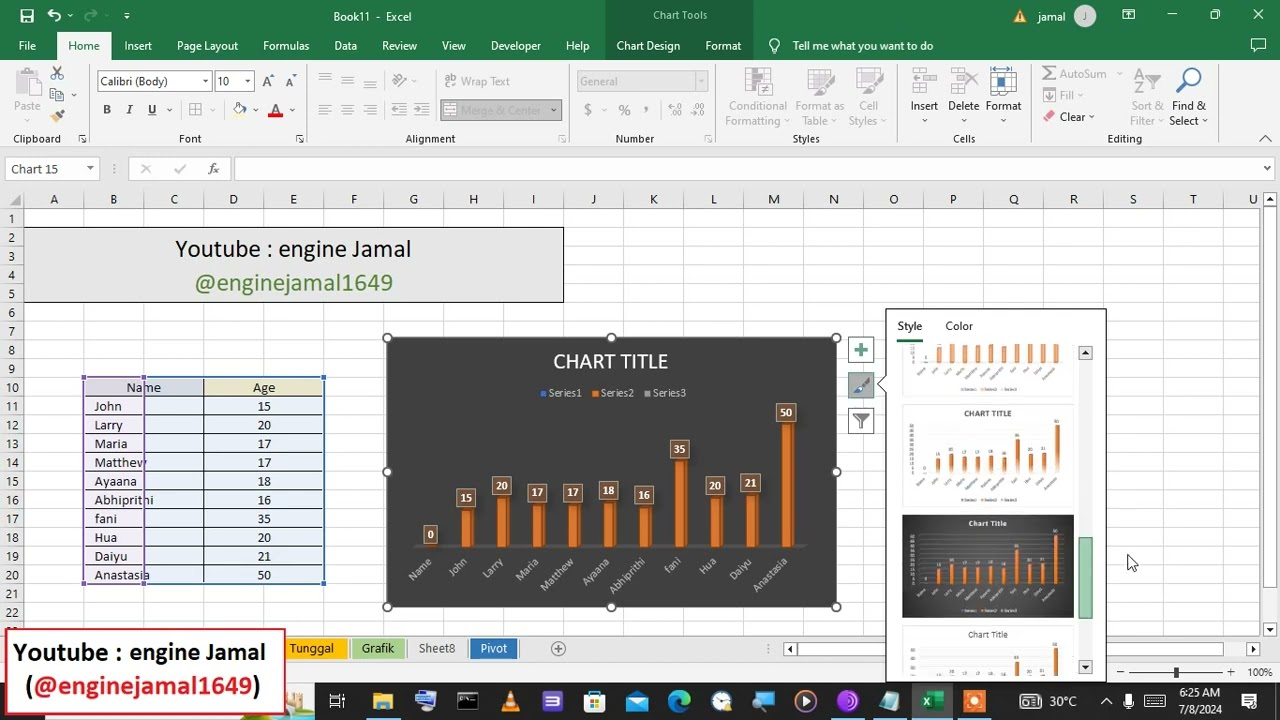Open the Sheet8 tab
Screen dimensions: 1280x720
click(x=437, y=648)
